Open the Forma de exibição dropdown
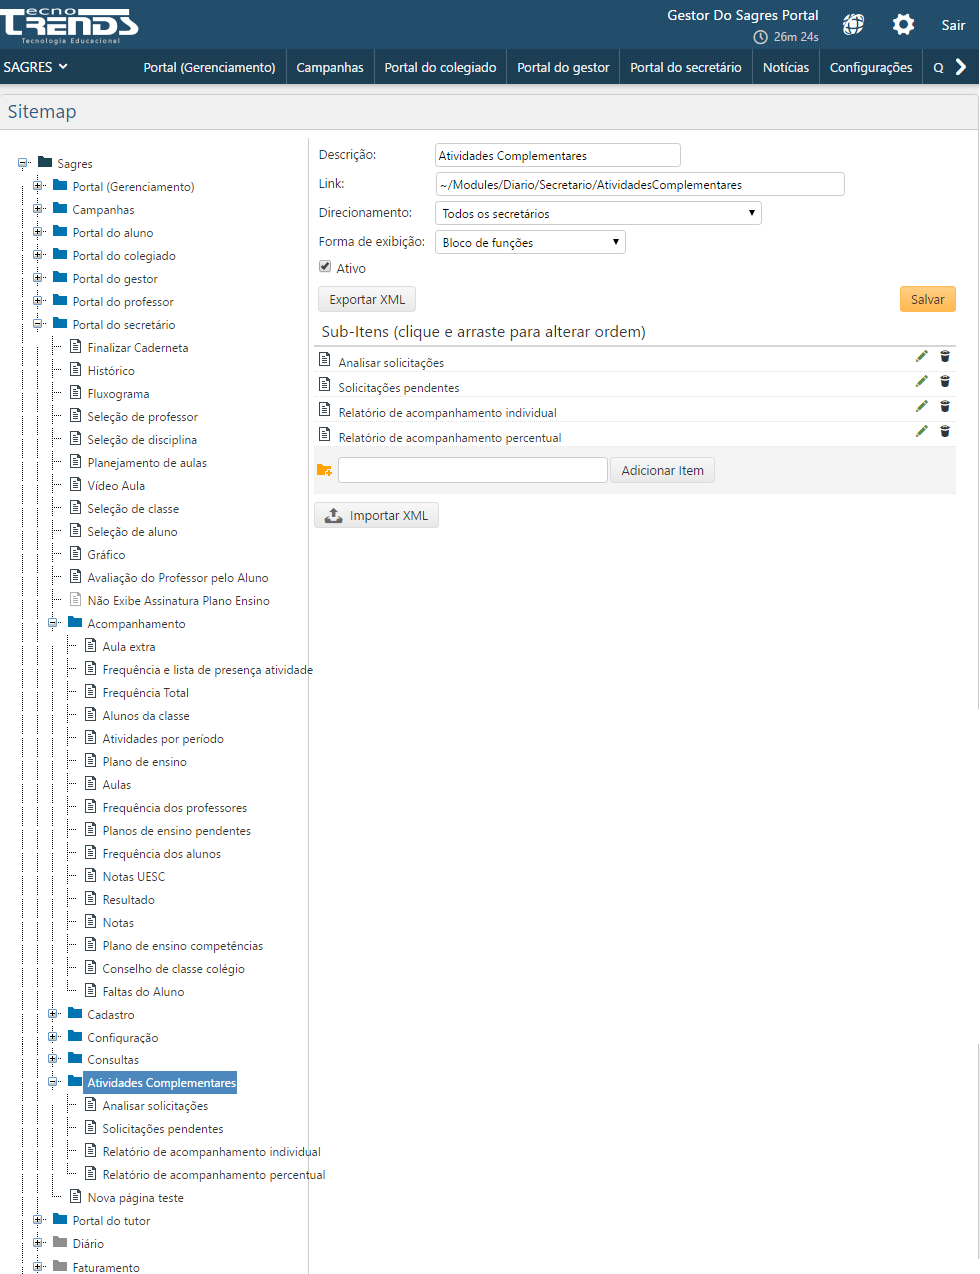This screenshot has height=1274, width=980. (530, 242)
